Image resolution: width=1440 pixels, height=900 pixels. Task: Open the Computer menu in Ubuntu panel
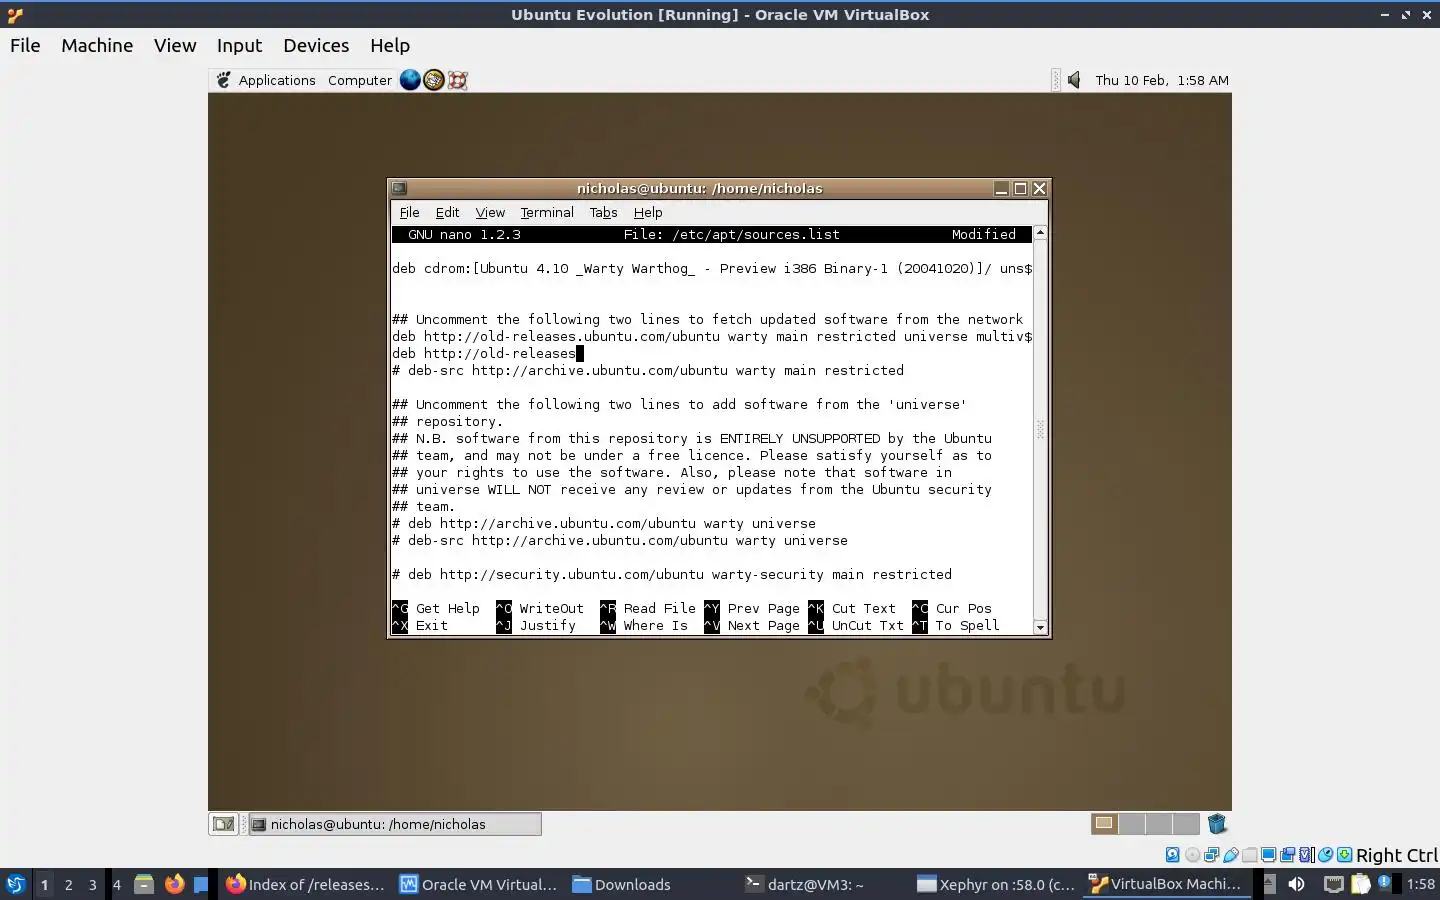point(360,80)
